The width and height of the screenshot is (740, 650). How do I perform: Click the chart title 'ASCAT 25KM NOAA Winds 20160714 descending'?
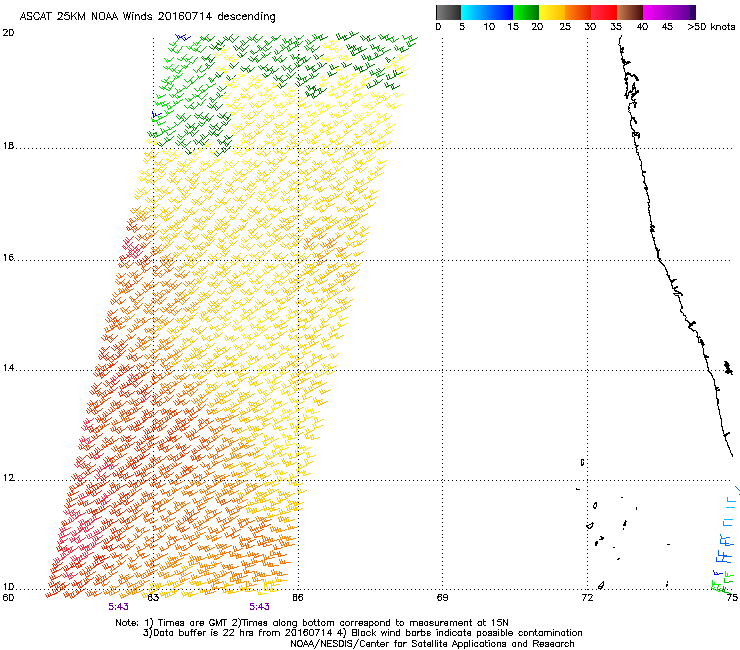147,16
